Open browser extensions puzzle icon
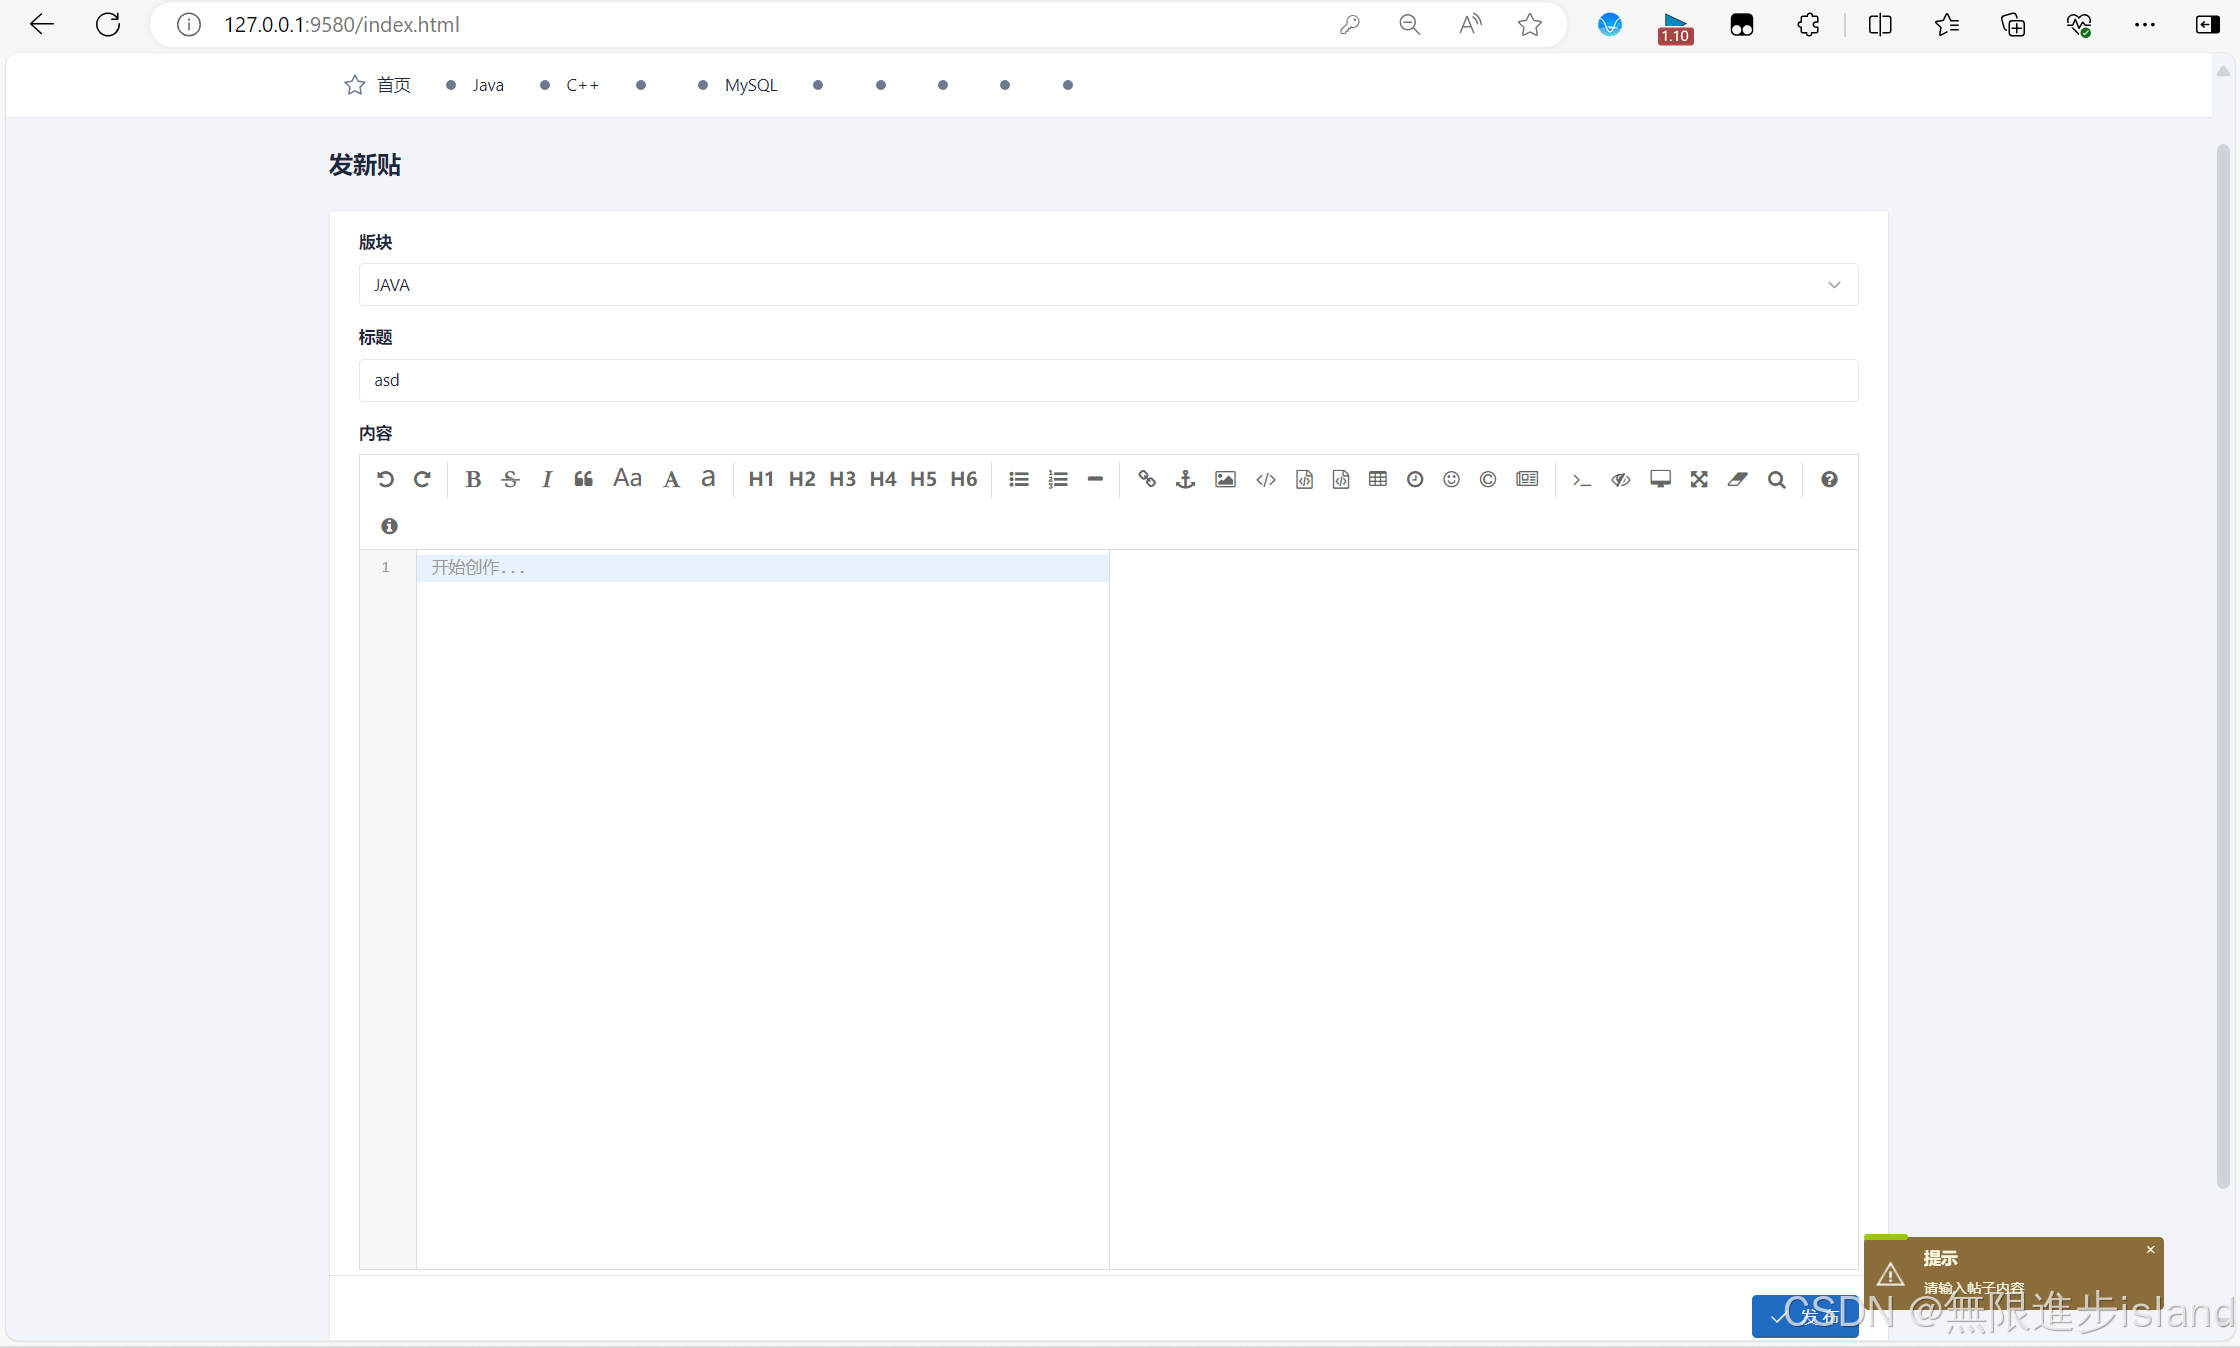 tap(1808, 25)
